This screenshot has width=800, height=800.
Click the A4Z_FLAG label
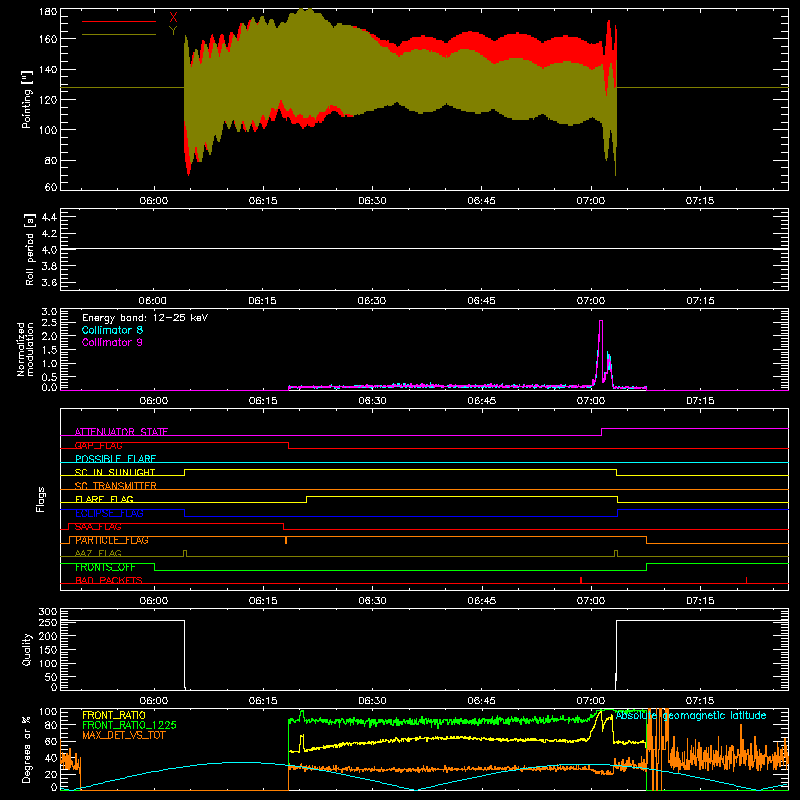98,553
